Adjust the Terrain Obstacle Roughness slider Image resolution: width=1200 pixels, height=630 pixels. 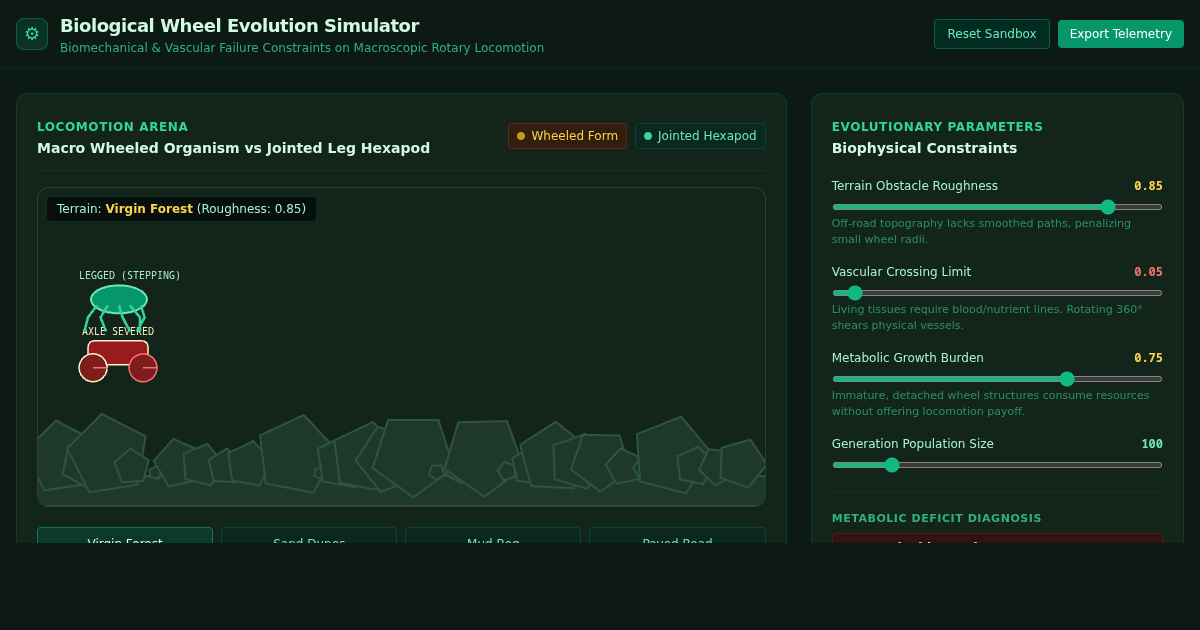point(997,207)
